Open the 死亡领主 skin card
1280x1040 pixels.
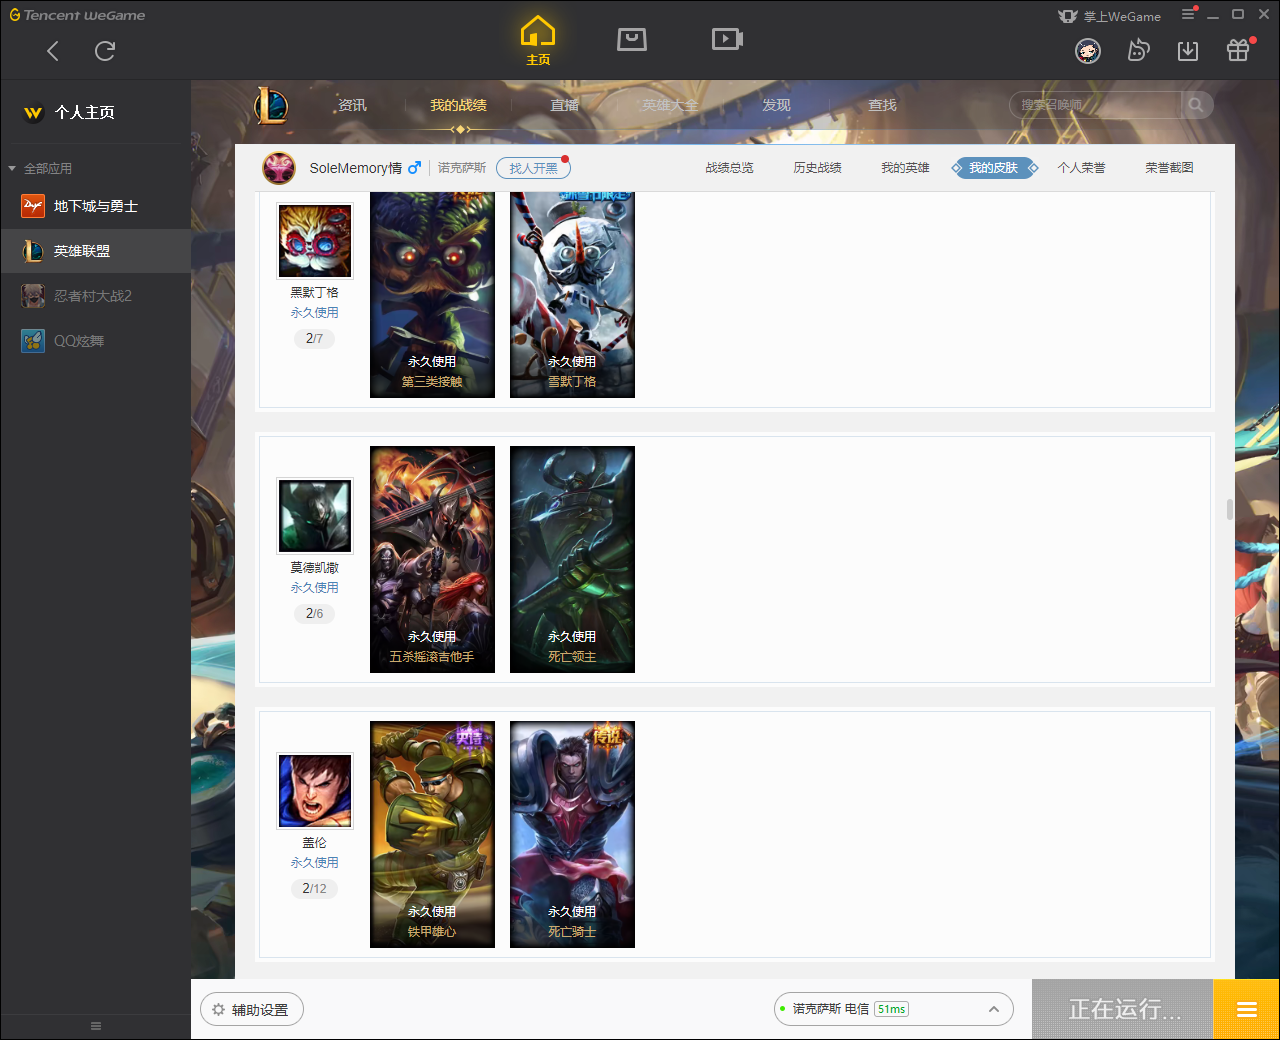tap(572, 560)
